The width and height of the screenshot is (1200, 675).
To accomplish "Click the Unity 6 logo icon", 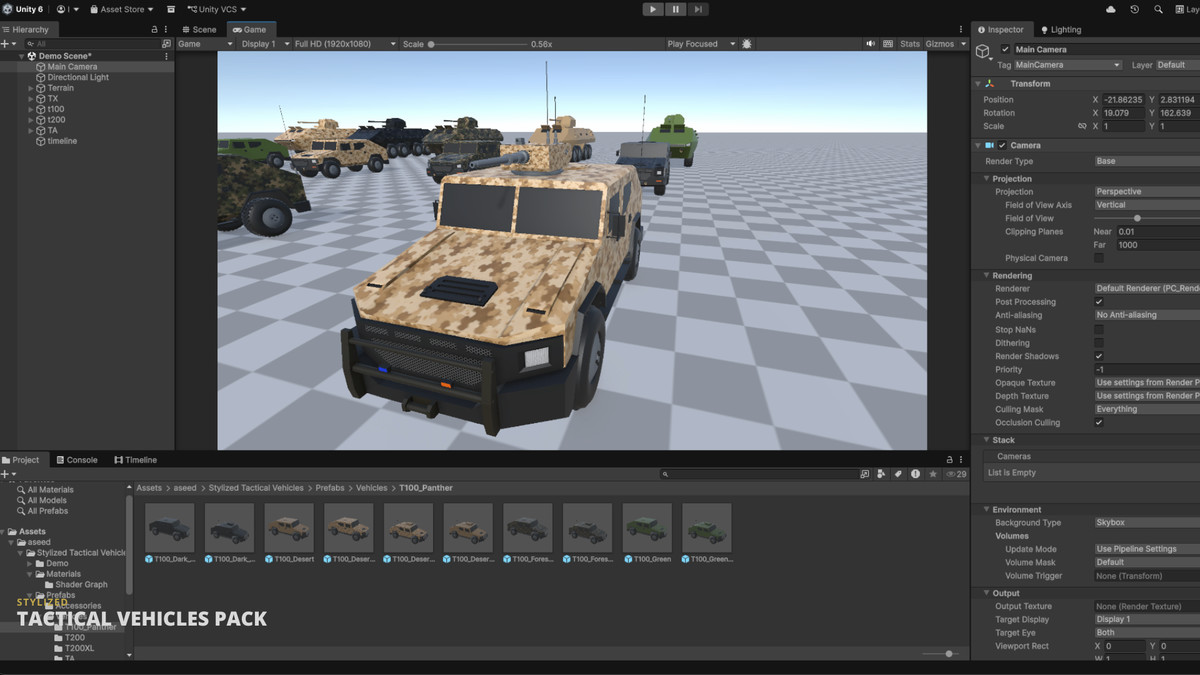I will coord(8,9).
